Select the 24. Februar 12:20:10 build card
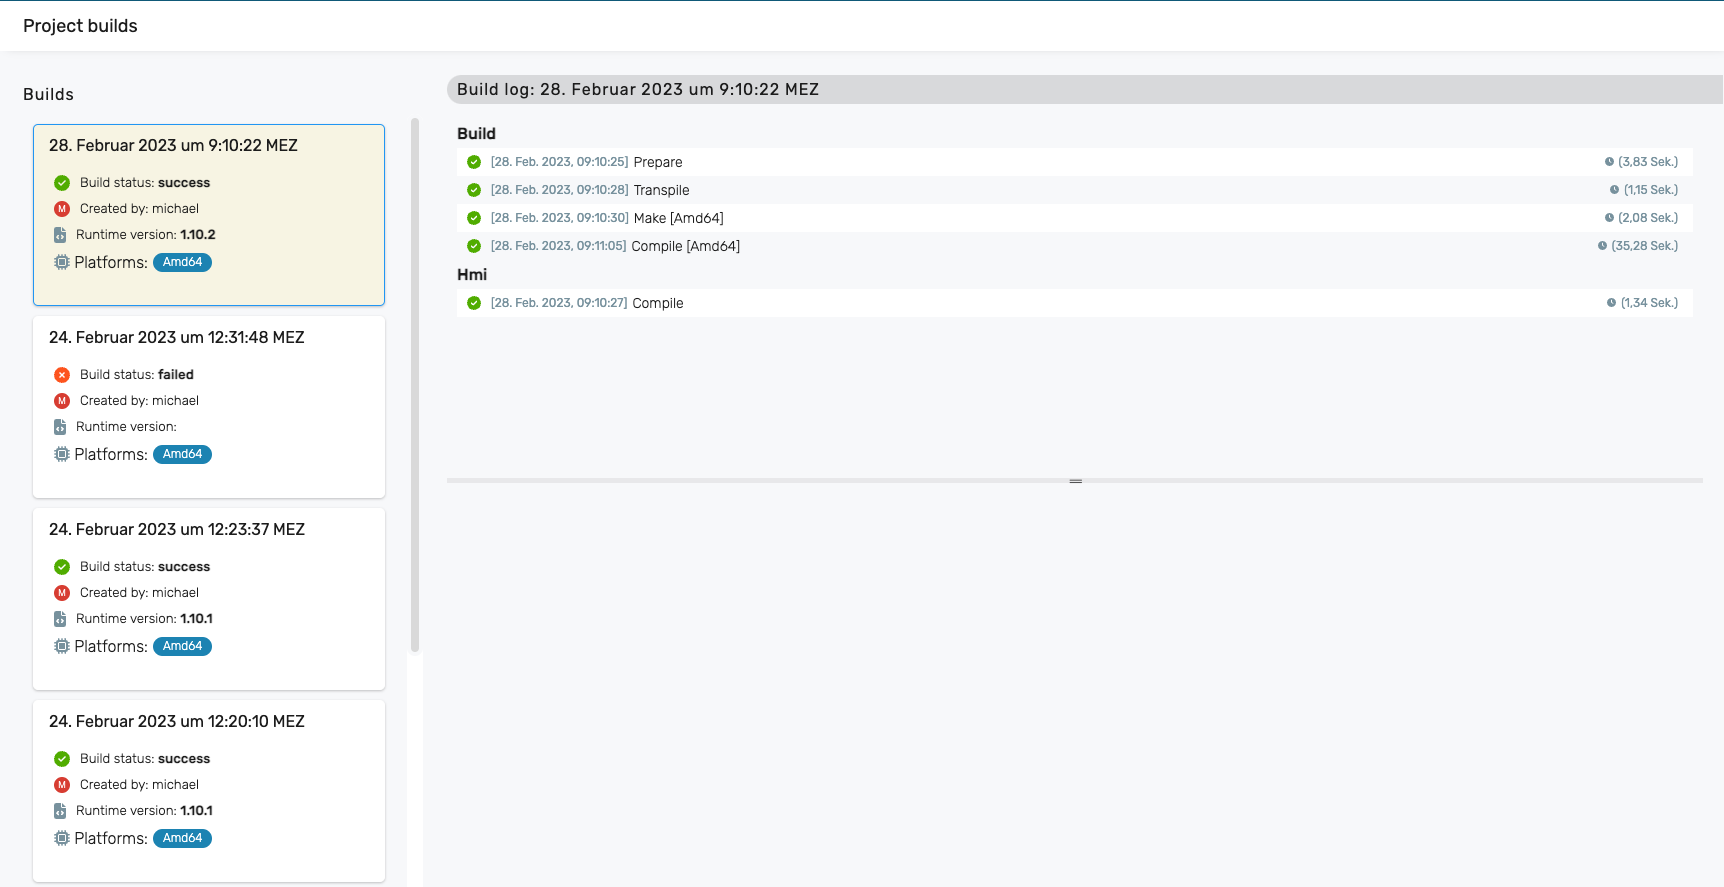 point(209,791)
